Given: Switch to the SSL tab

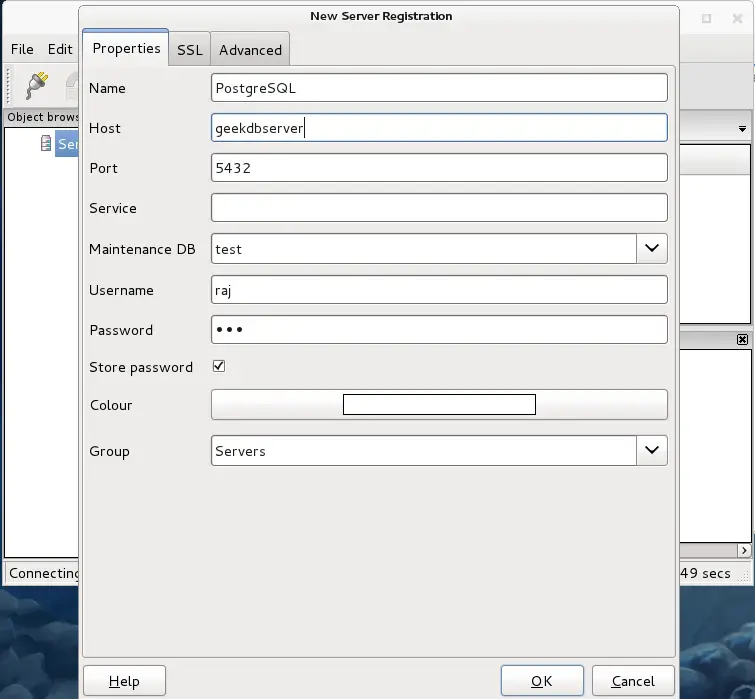Looking at the screenshot, I should coord(190,50).
